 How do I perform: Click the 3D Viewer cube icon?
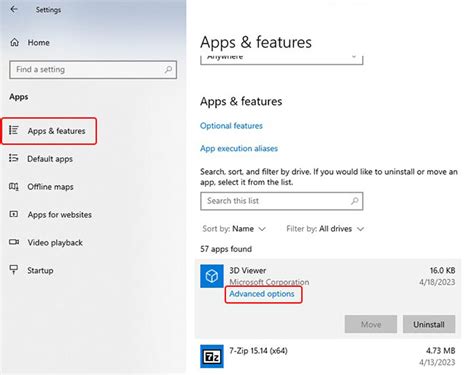[x=212, y=276]
